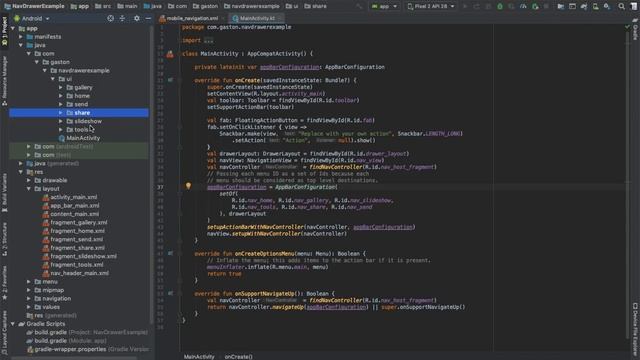Click override gutter icon beside onSupportNavigateUp
The height and width of the screenshot is (360, 640).
(x=170, y=293)
